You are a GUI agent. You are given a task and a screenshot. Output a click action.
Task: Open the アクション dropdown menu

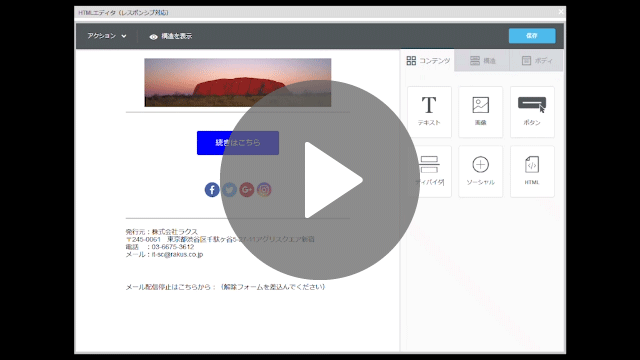coord(107,36)
